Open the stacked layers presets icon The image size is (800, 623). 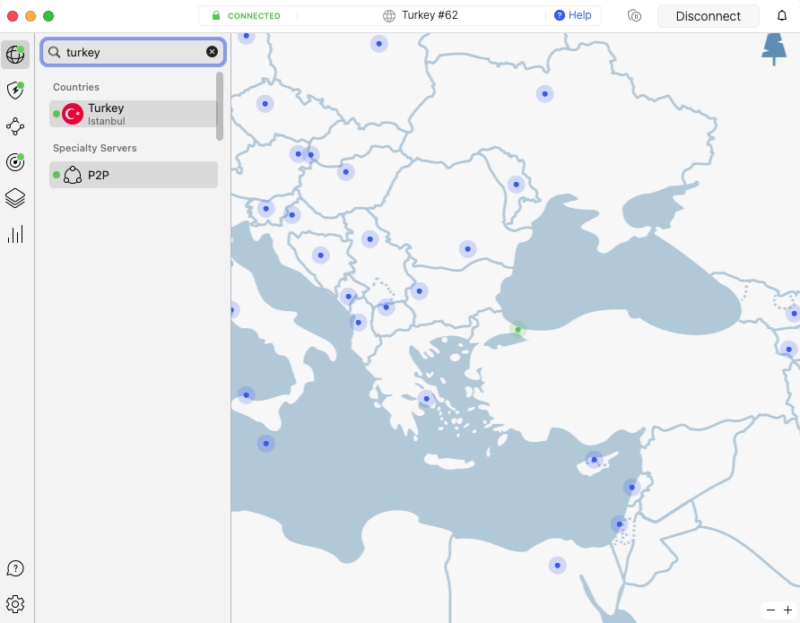click(x=15, y=198)
